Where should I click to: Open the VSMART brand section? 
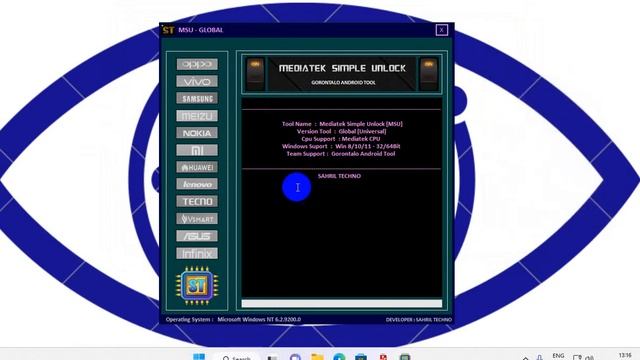[197, 219]
